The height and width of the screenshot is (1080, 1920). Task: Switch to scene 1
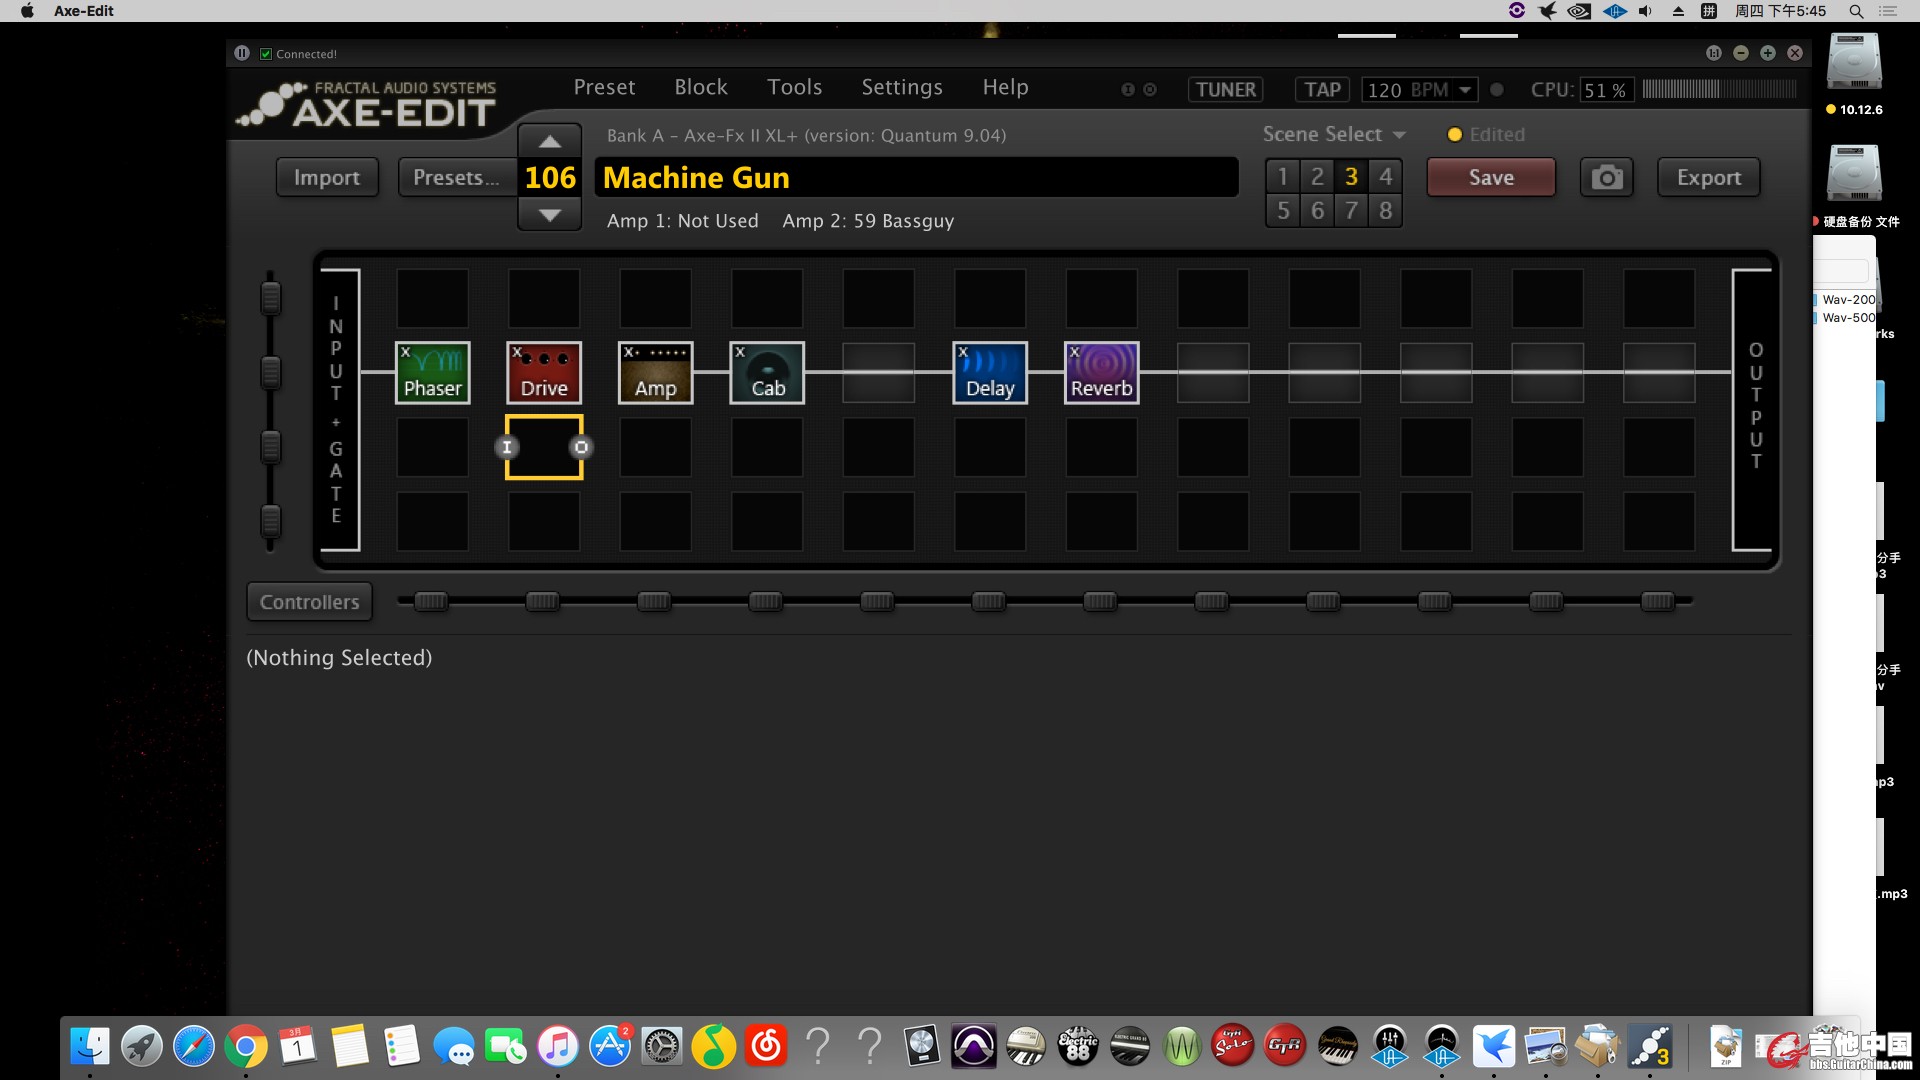pos(1283,176)
